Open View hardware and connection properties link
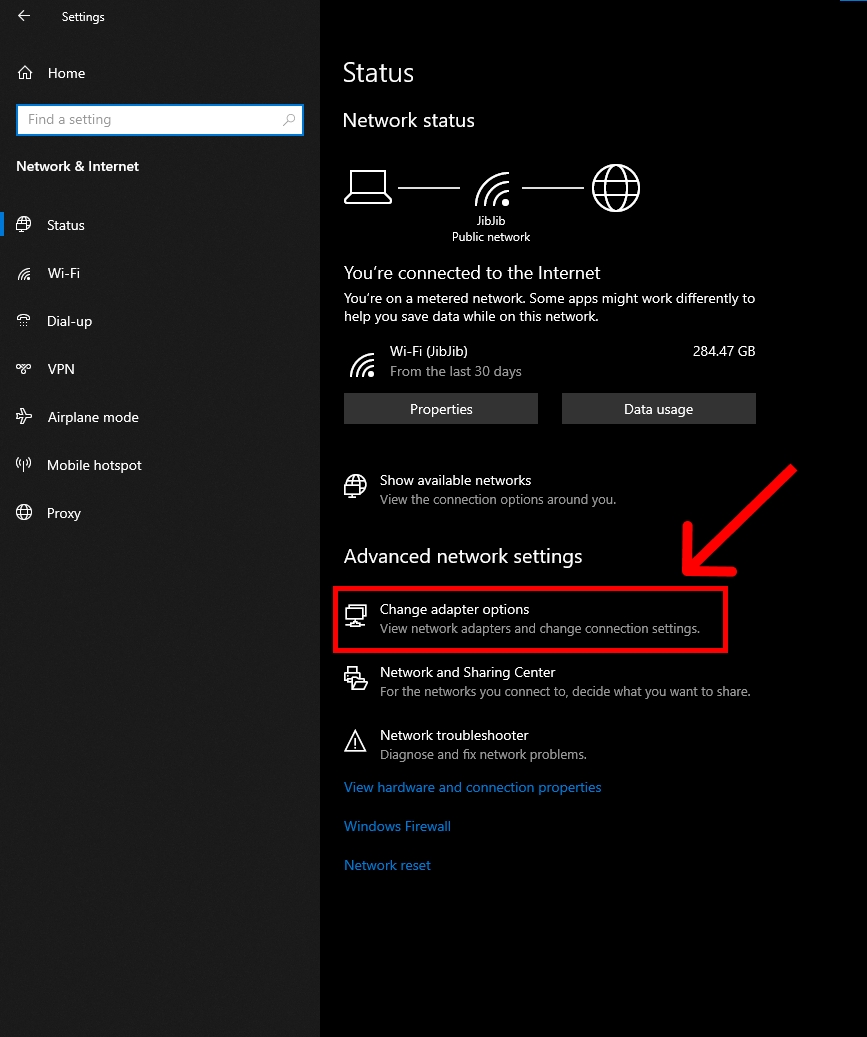867x1037 pixels. coord(472,787)
